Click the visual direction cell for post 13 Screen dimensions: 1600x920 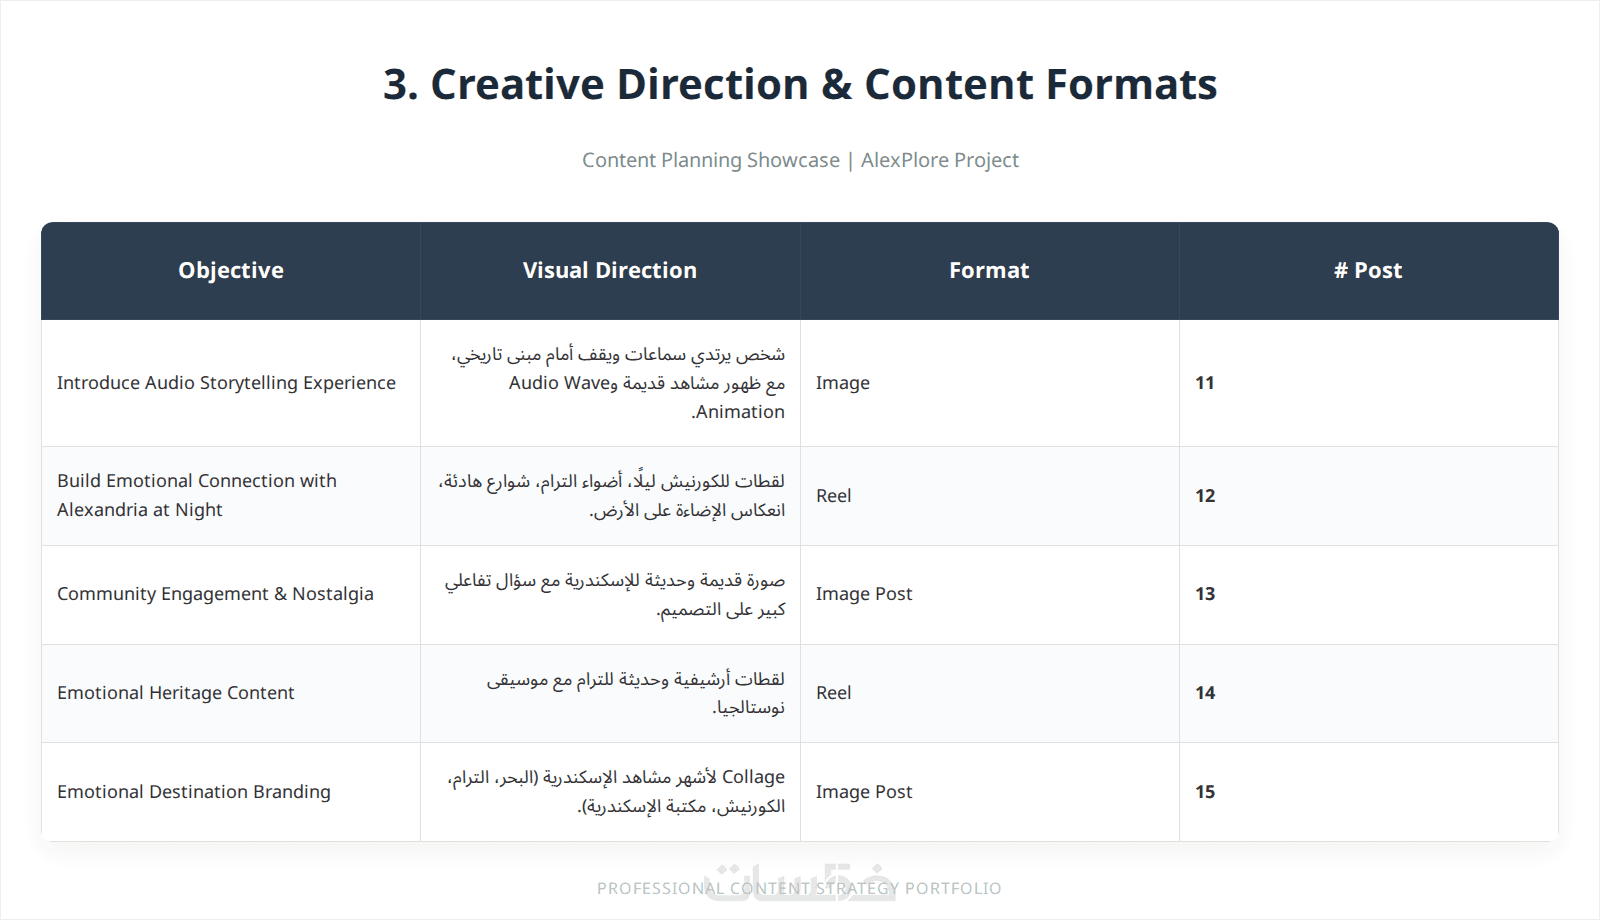click(610, 594)
